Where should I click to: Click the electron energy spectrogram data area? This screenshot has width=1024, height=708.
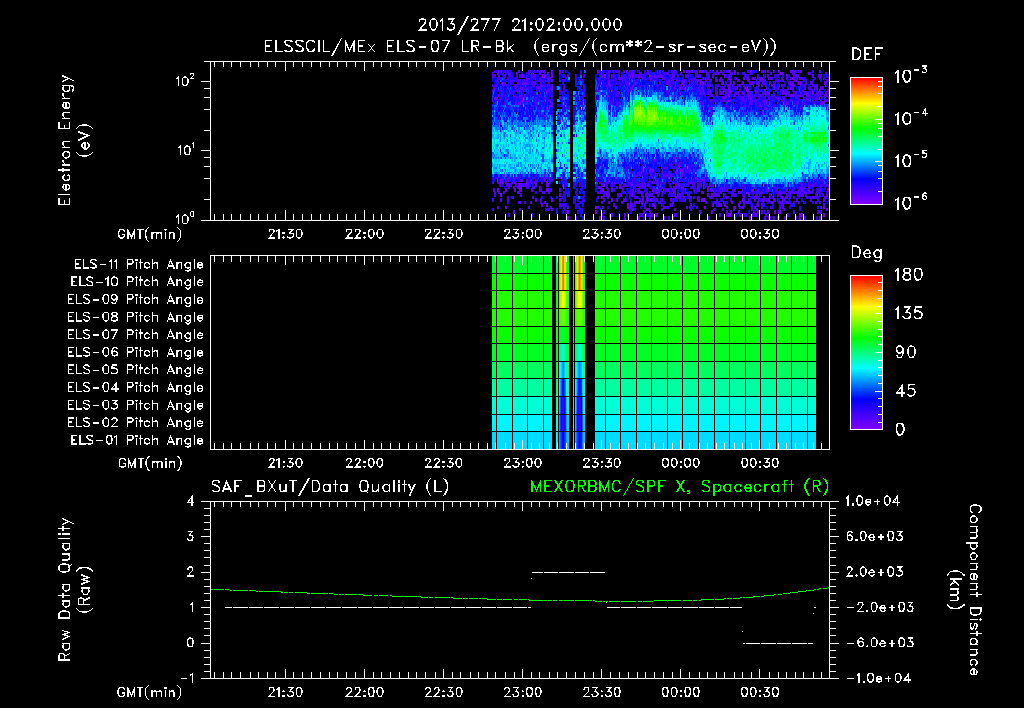(x=660, y=144)
